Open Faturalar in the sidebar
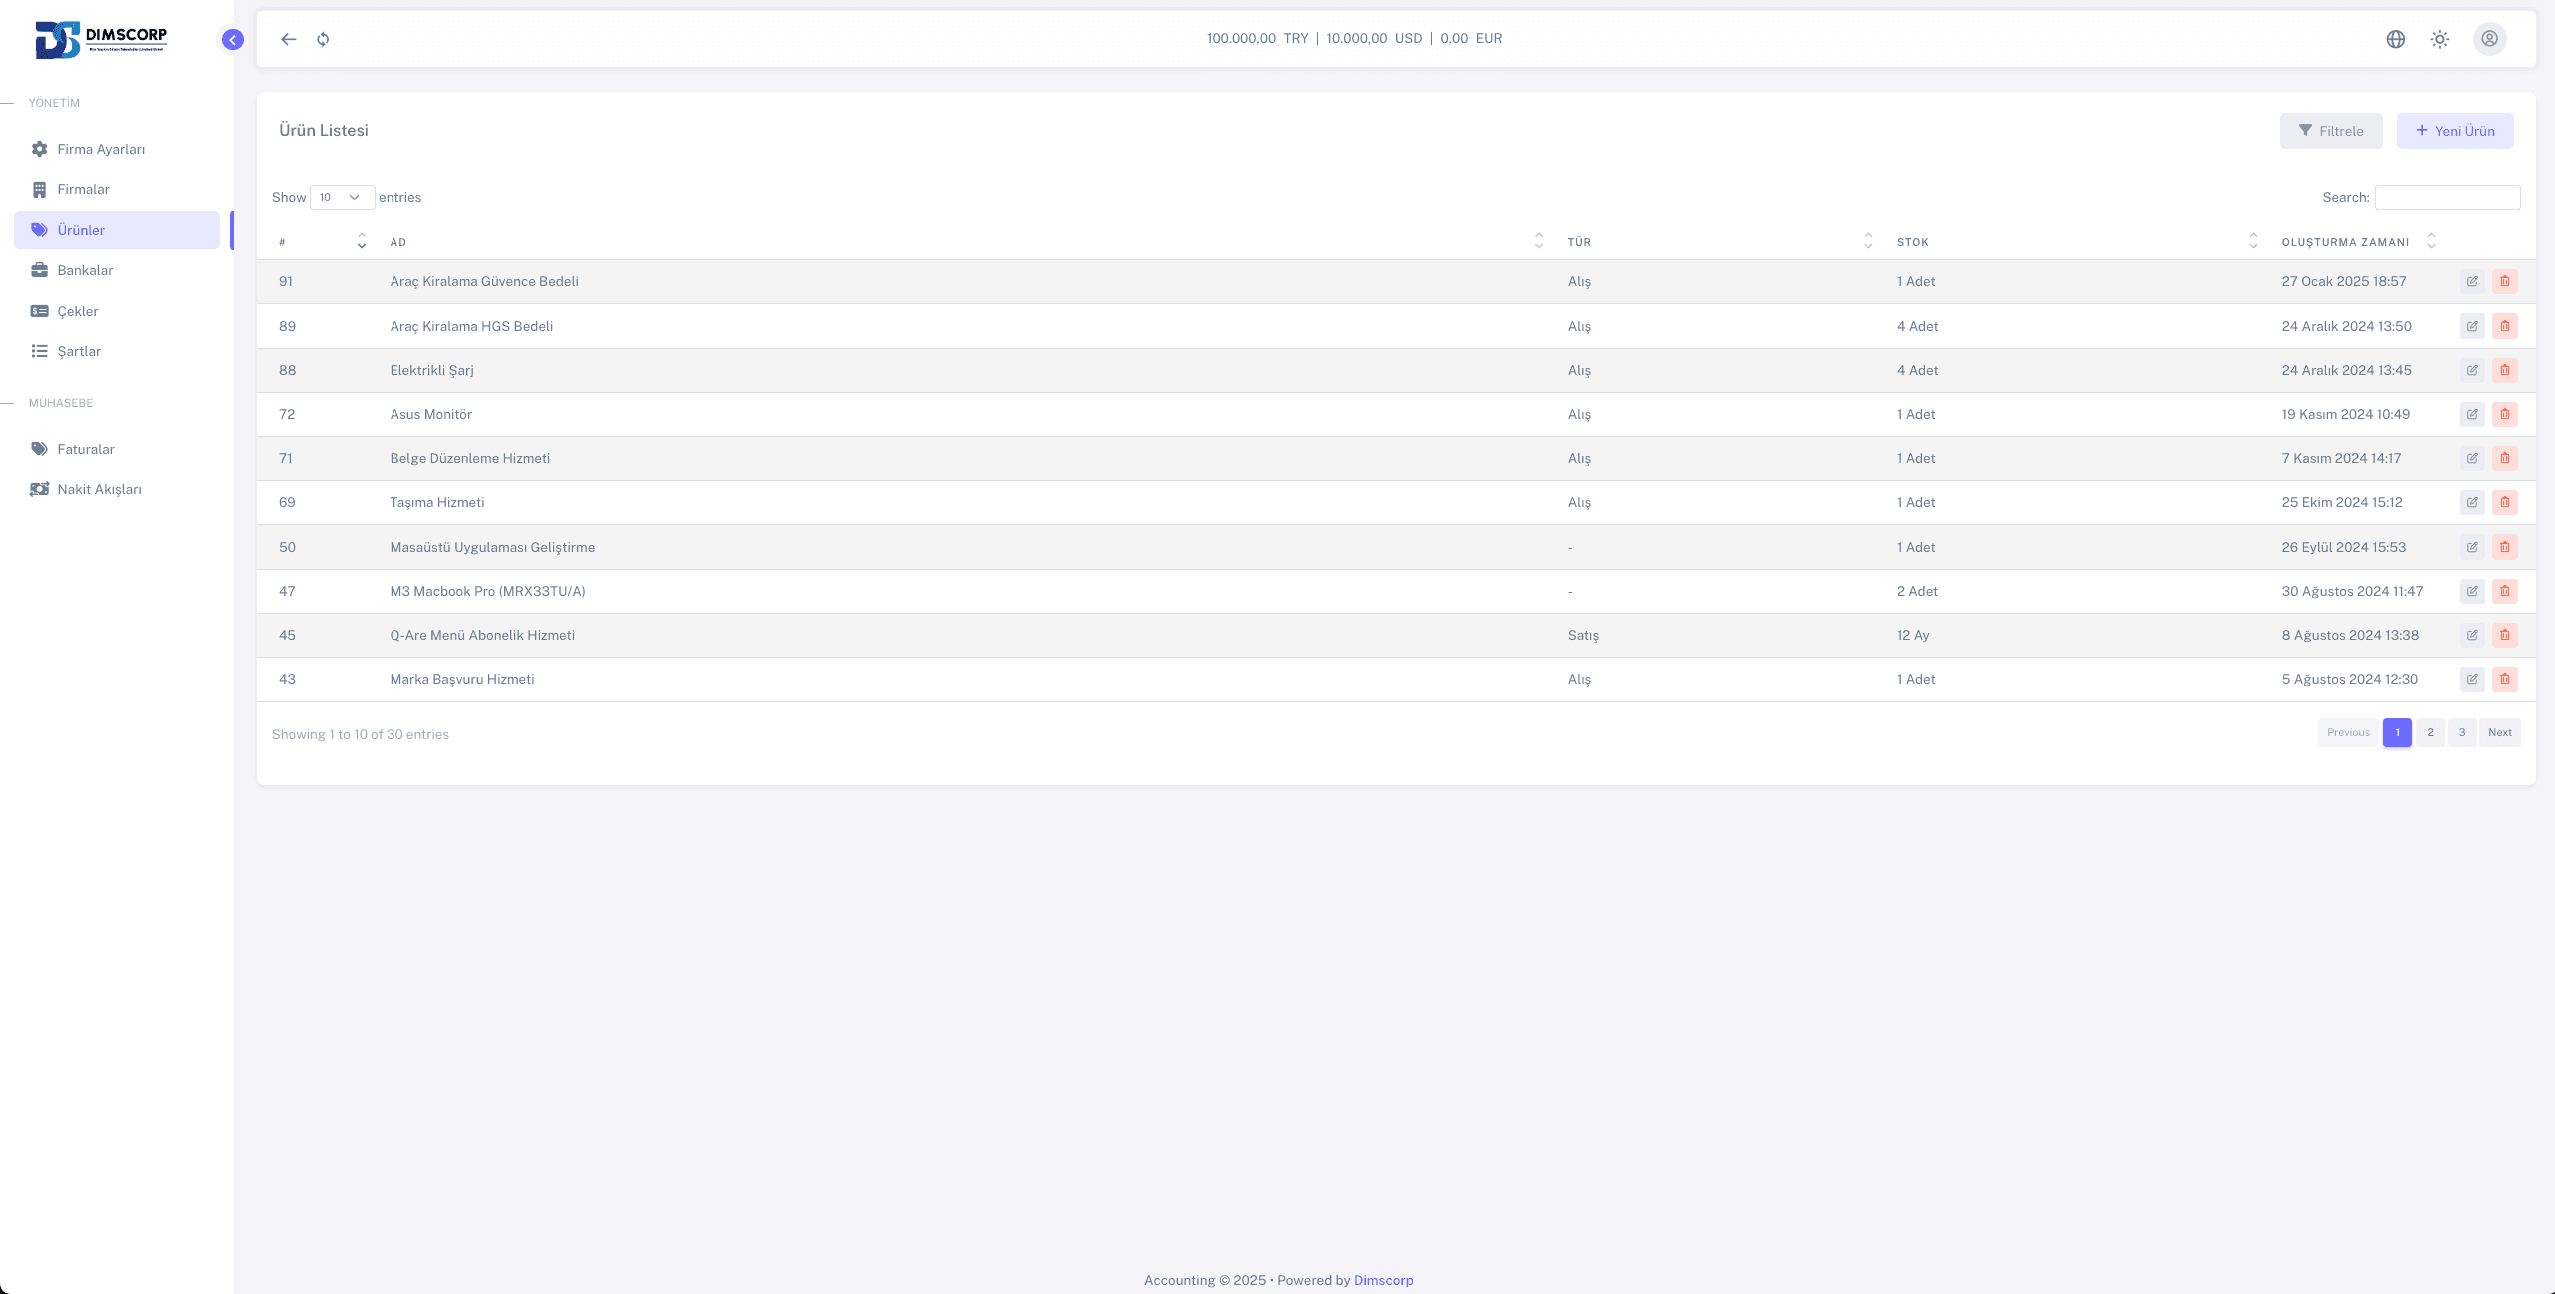 click(x=86, y=449)
